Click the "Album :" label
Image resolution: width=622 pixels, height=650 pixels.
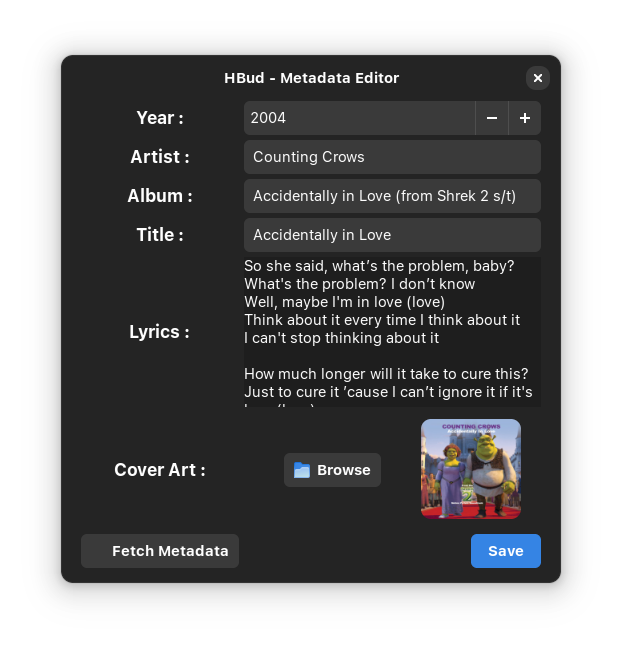(160, 196)
